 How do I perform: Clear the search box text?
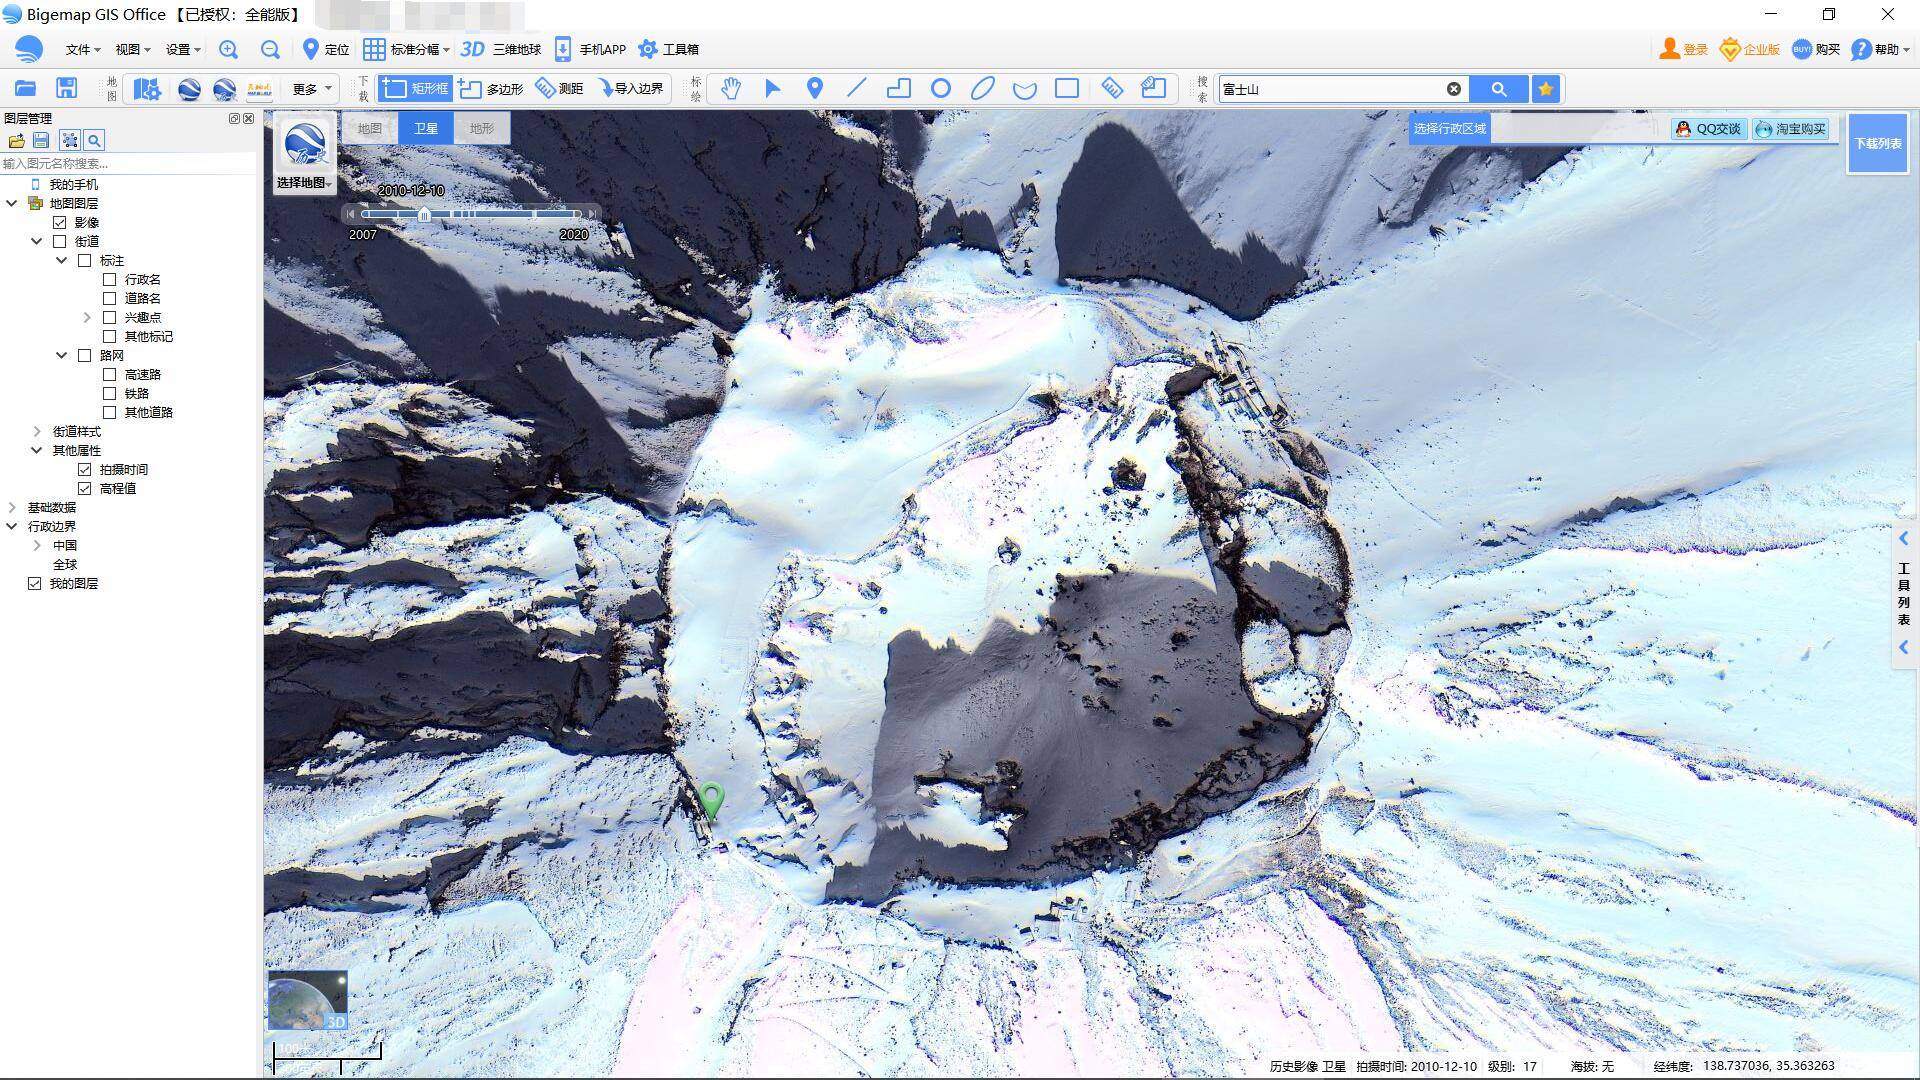pos(1454,89)
